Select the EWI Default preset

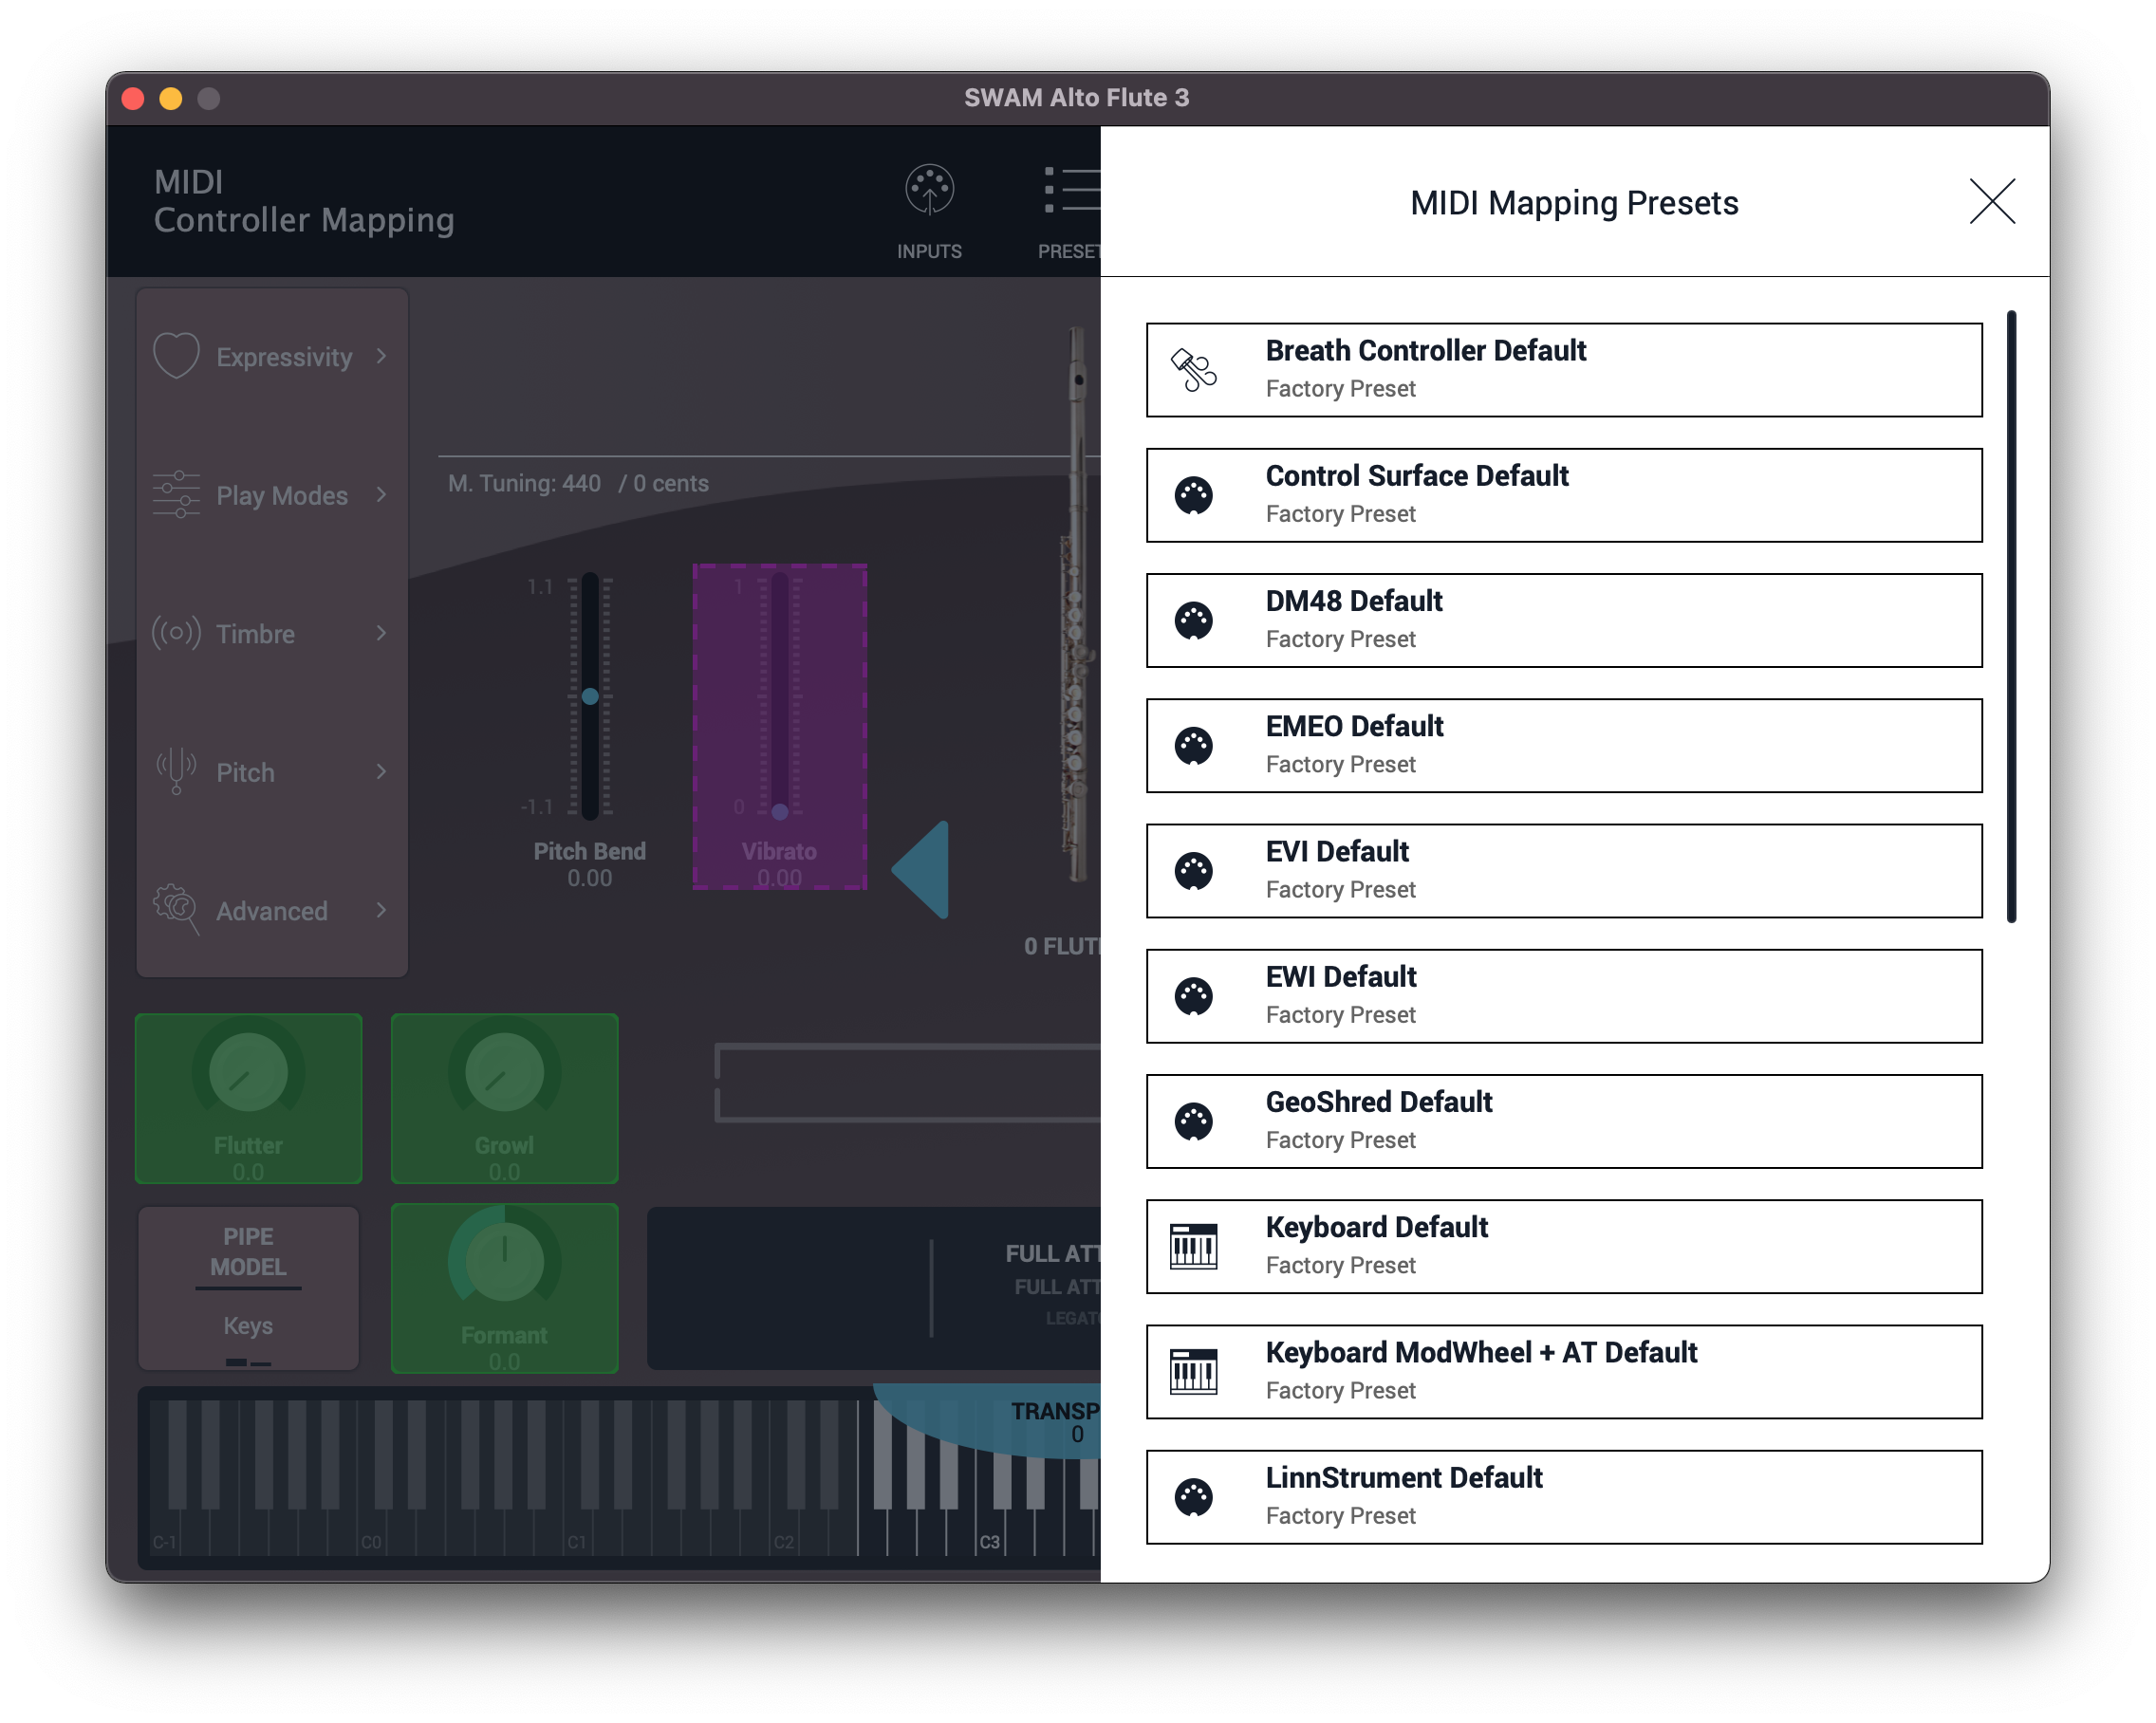pyautogui.click(x=1564, y=996)
